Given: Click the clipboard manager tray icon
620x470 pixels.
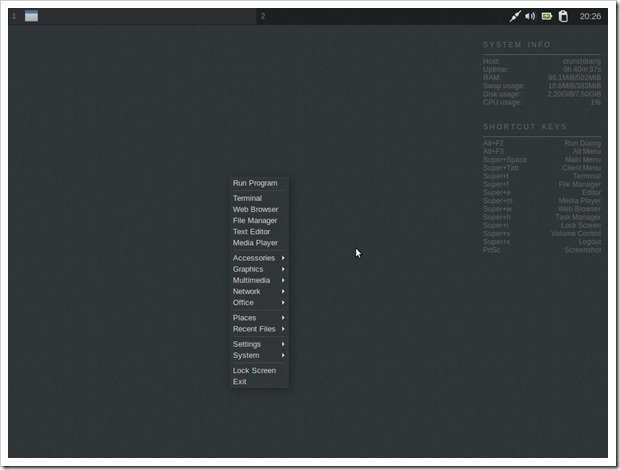Looking at the screenshot, I should (563, 16).
